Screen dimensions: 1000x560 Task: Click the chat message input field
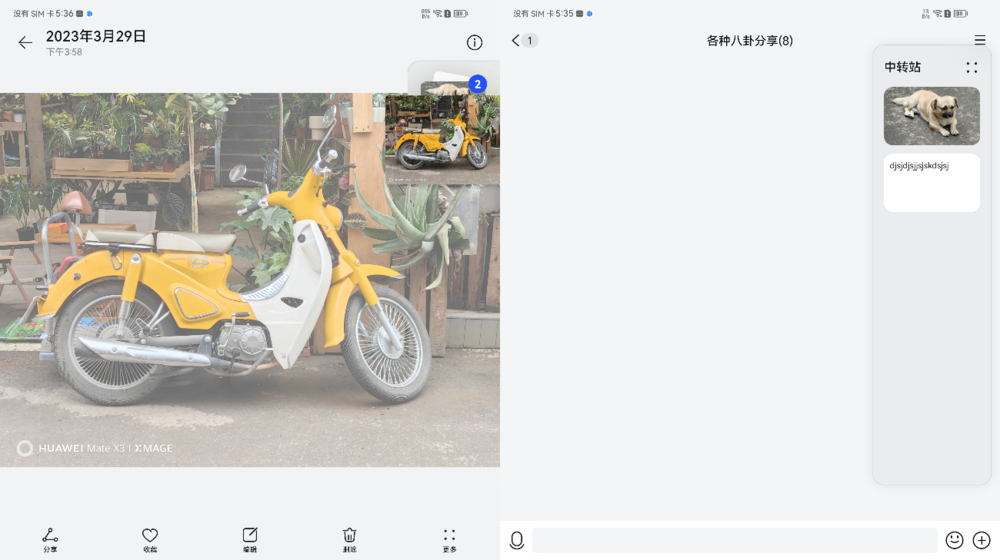[734, 540]
